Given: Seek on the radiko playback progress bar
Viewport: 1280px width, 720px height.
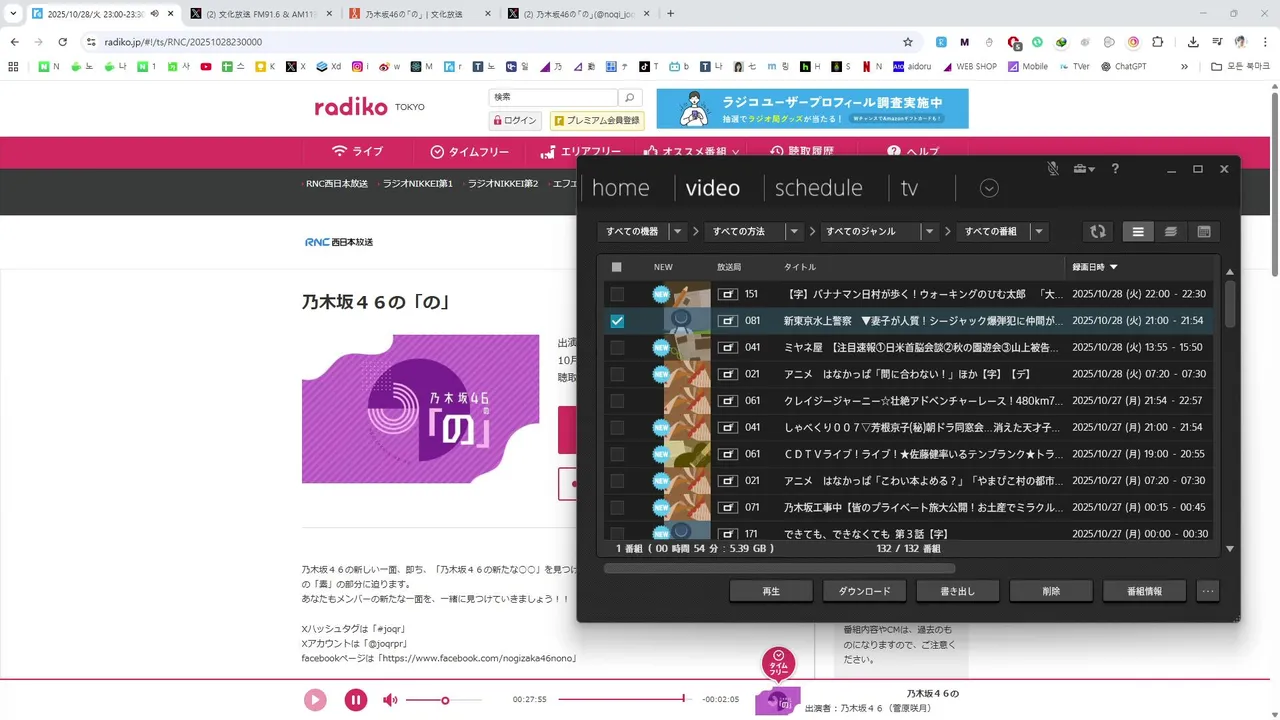Looking at the screenshot, I should [624, 699].
